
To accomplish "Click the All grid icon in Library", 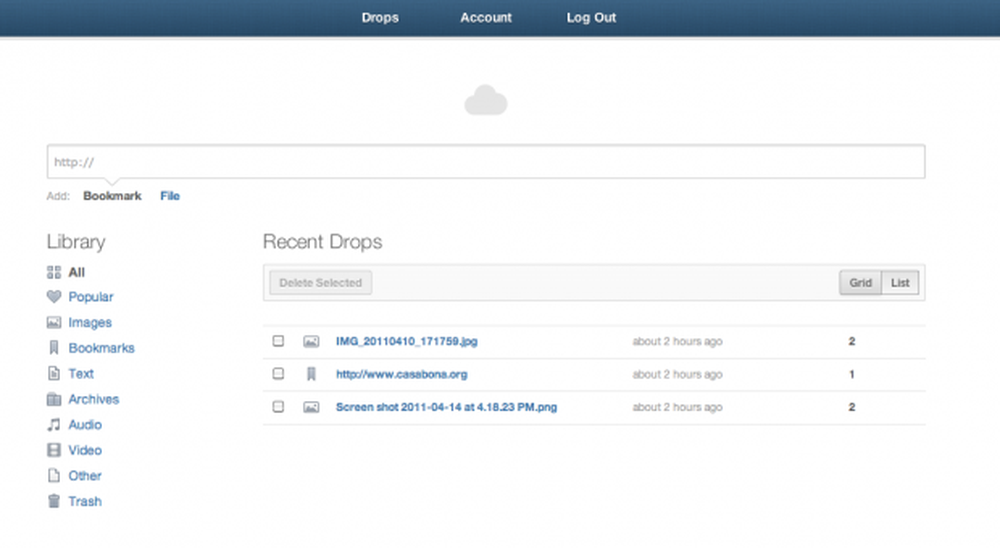I will point(54,272).
